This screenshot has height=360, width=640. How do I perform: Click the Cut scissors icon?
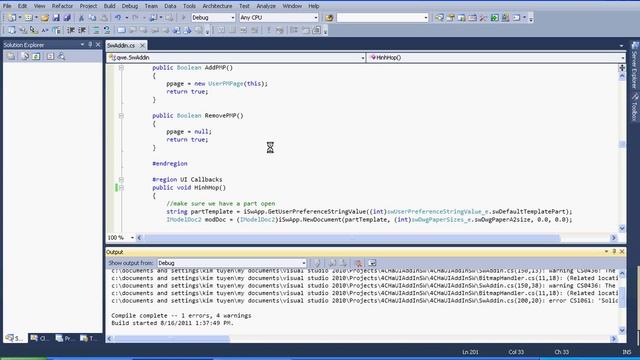pyautogui.click(x=81, y=18)
